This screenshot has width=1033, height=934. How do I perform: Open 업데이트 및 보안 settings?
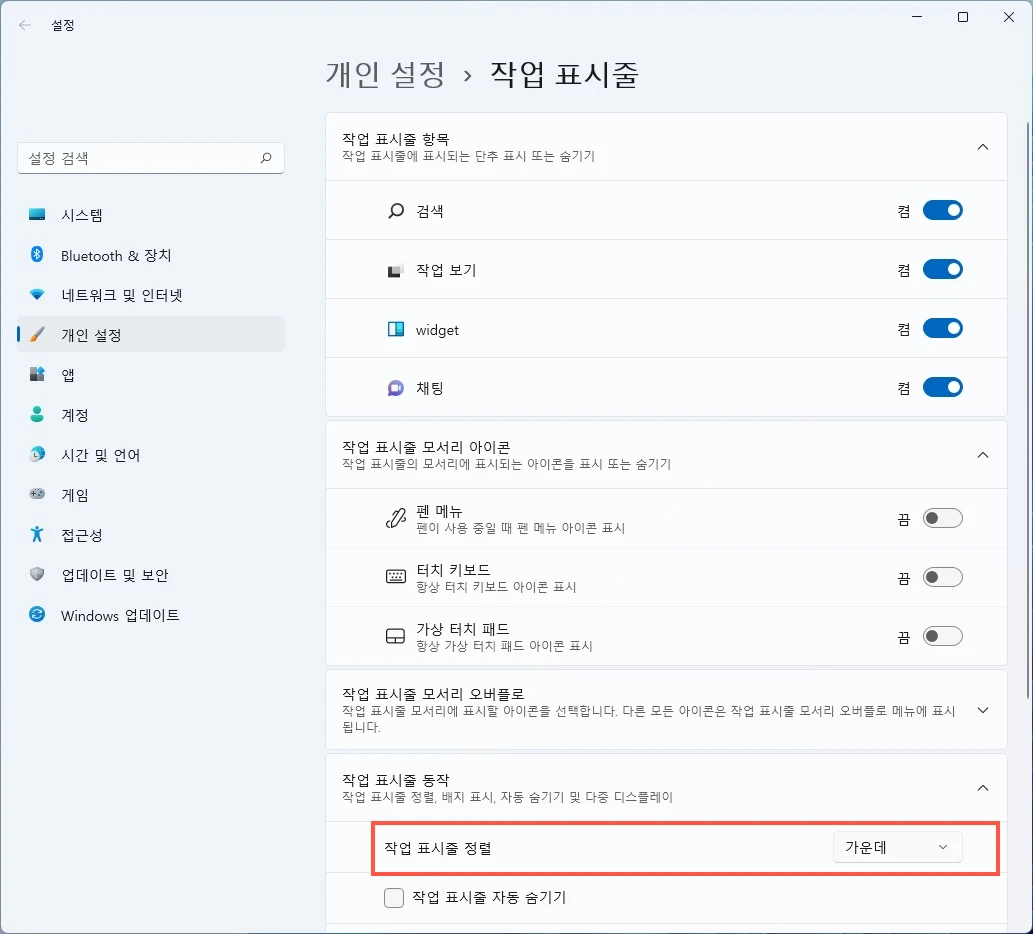point(151,575)
